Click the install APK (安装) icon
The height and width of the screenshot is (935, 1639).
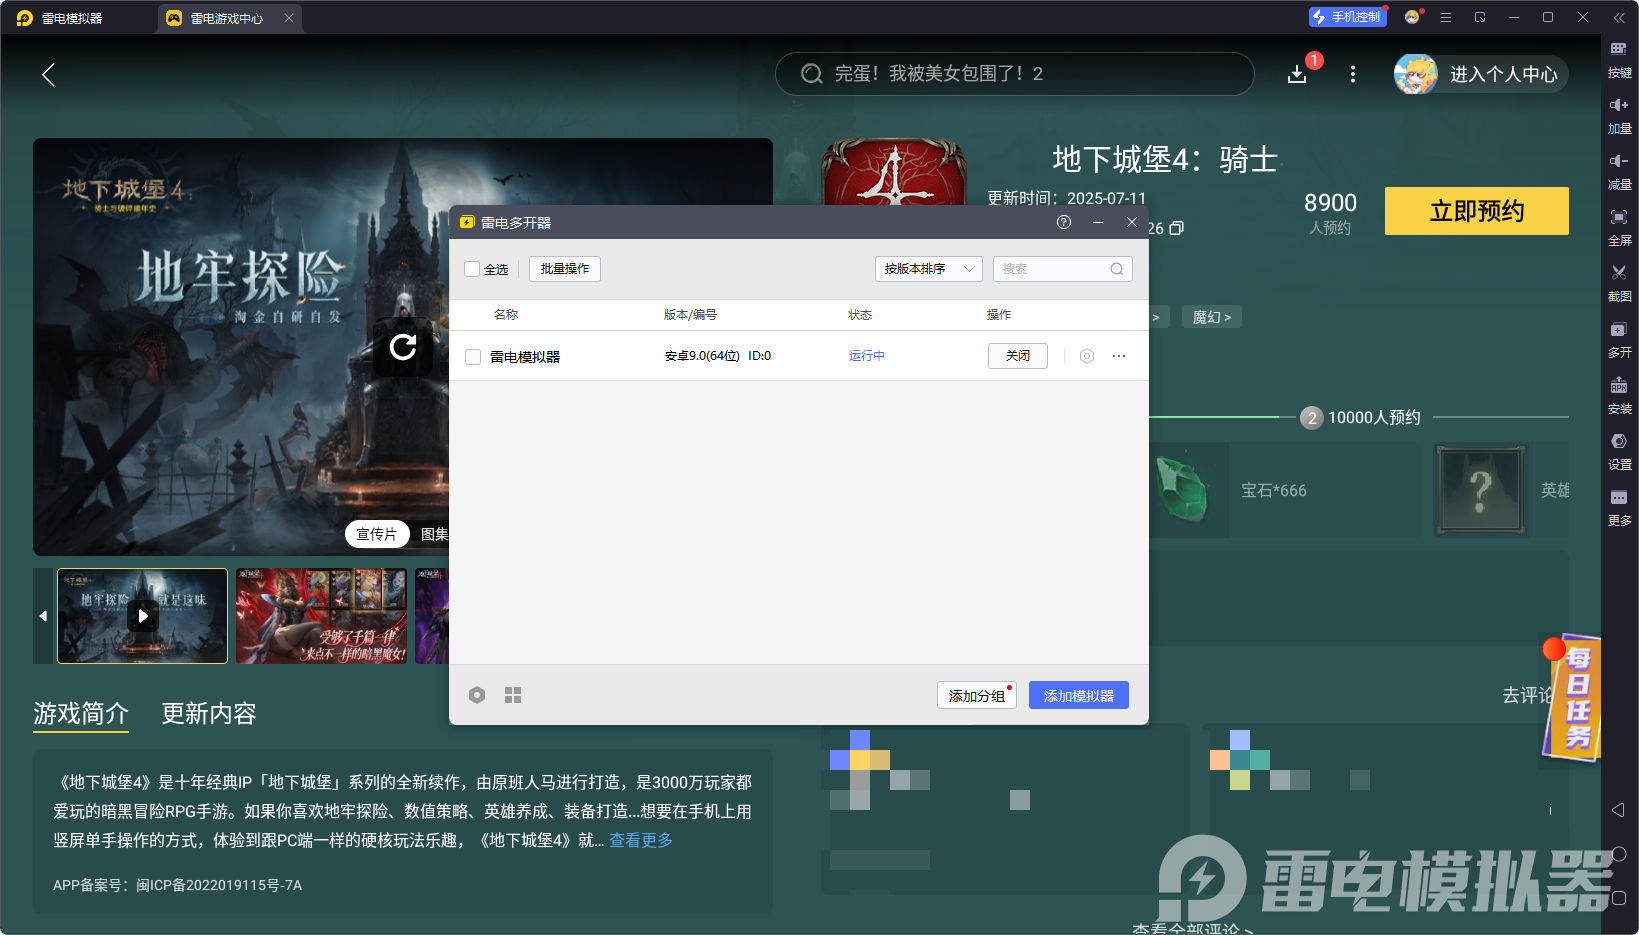(1619, 394)
